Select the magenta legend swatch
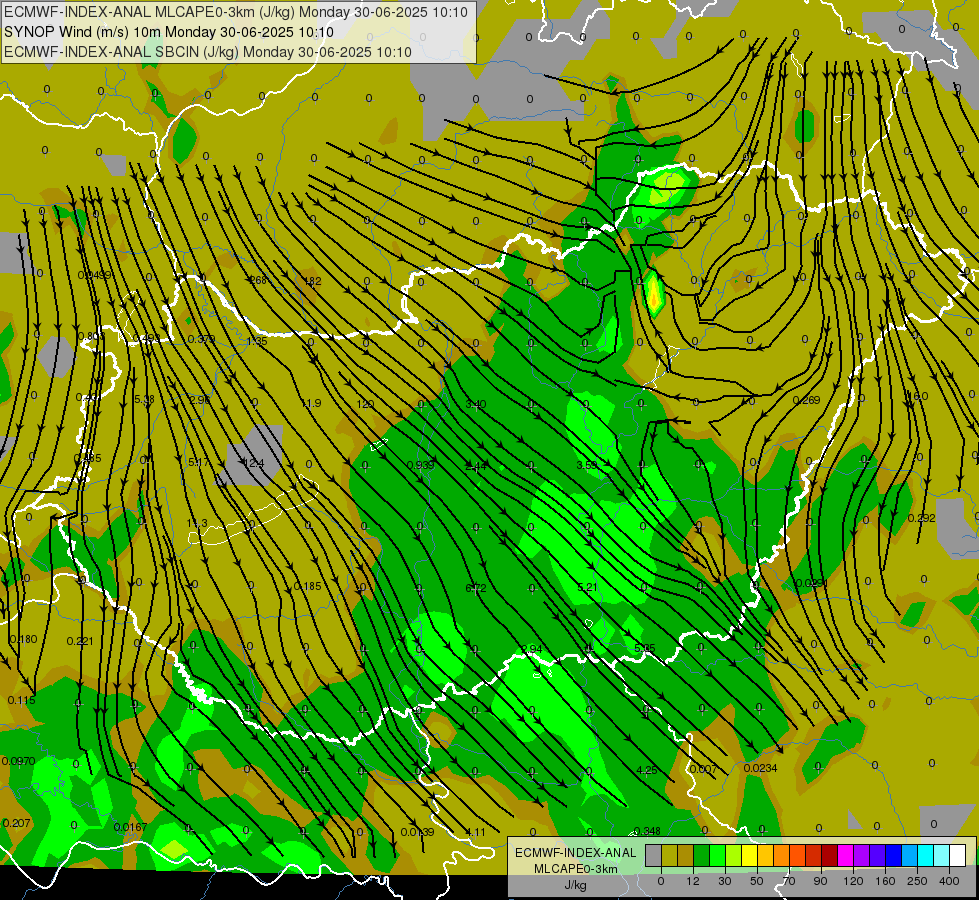Viewport: 979px width, 900px height. tap(845, 855)
